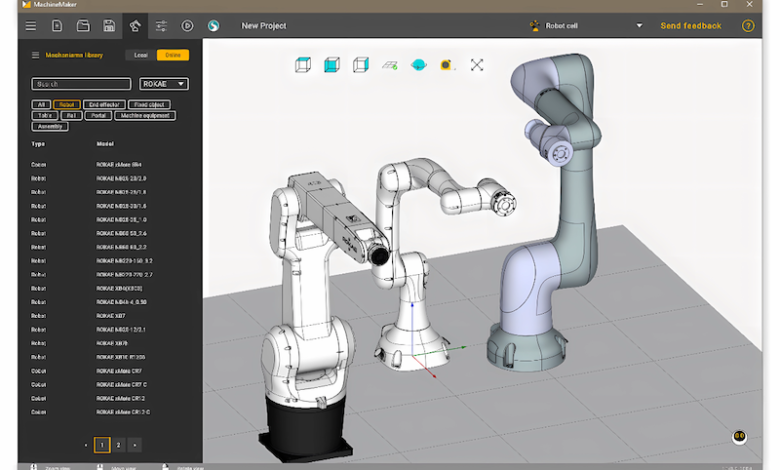Toggle the floor grid icon
Screen dimensions: 780x470
tap(390, 65)
